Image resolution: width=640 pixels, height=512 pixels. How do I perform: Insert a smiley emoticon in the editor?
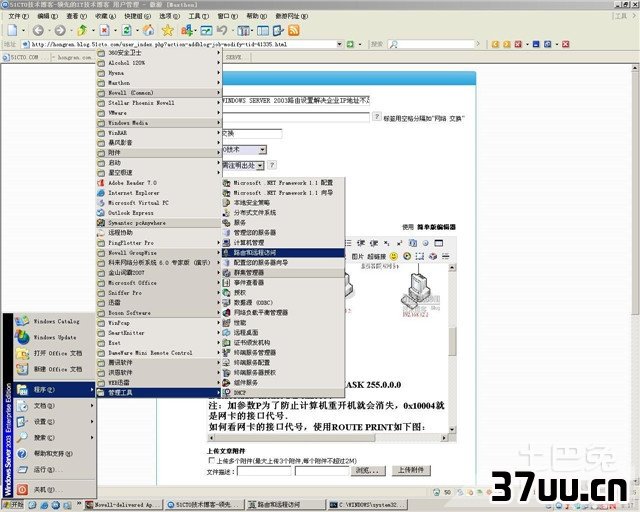click(x=393, y=256)
